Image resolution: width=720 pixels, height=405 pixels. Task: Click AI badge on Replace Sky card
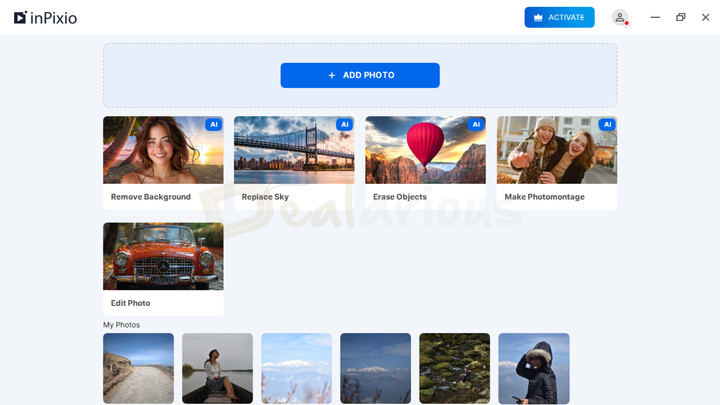click(344, 125)
